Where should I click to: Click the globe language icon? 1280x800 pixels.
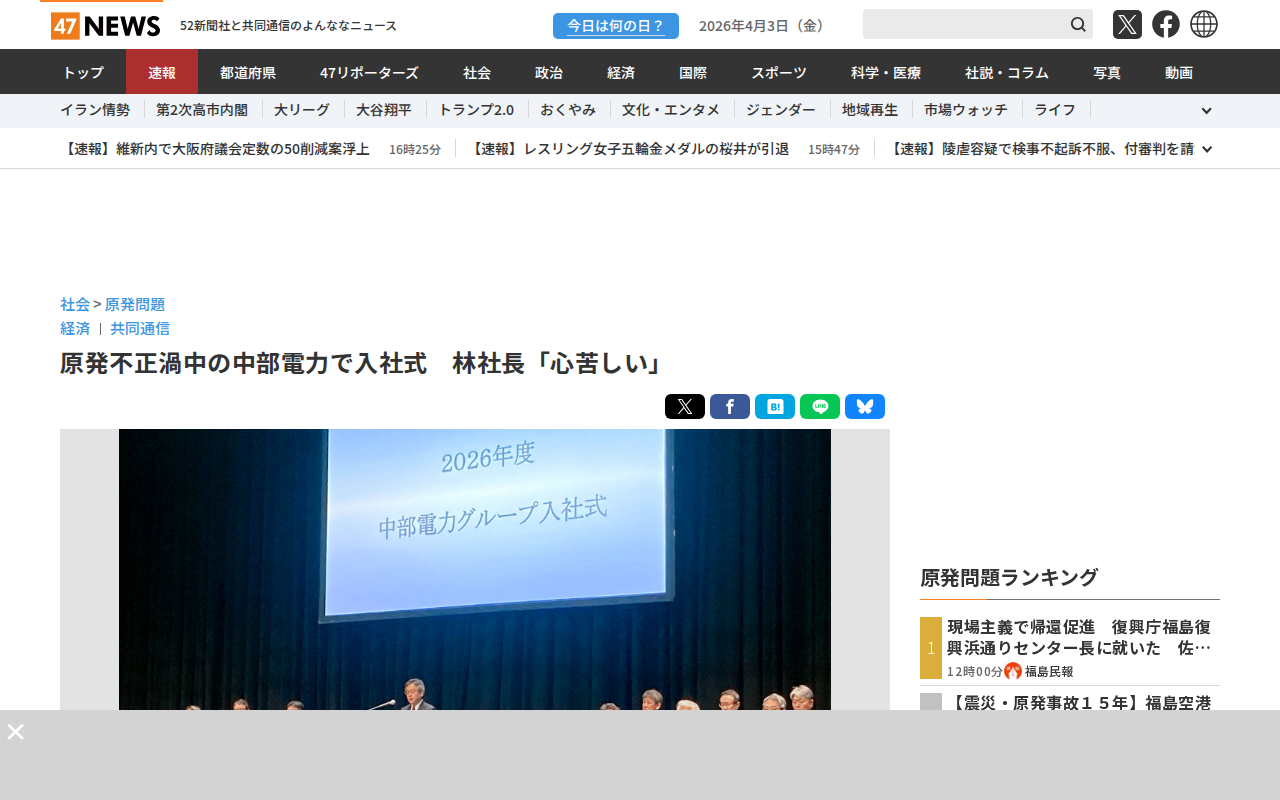click(x=1204, y=24)
